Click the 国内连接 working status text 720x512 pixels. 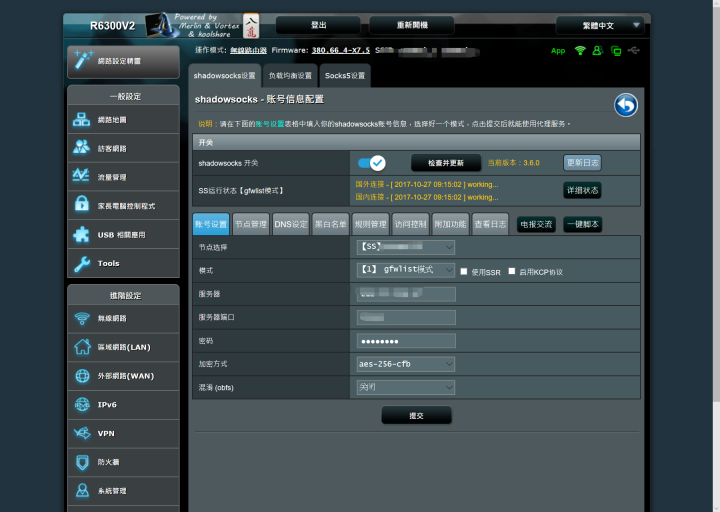click(x=427, y=197)
